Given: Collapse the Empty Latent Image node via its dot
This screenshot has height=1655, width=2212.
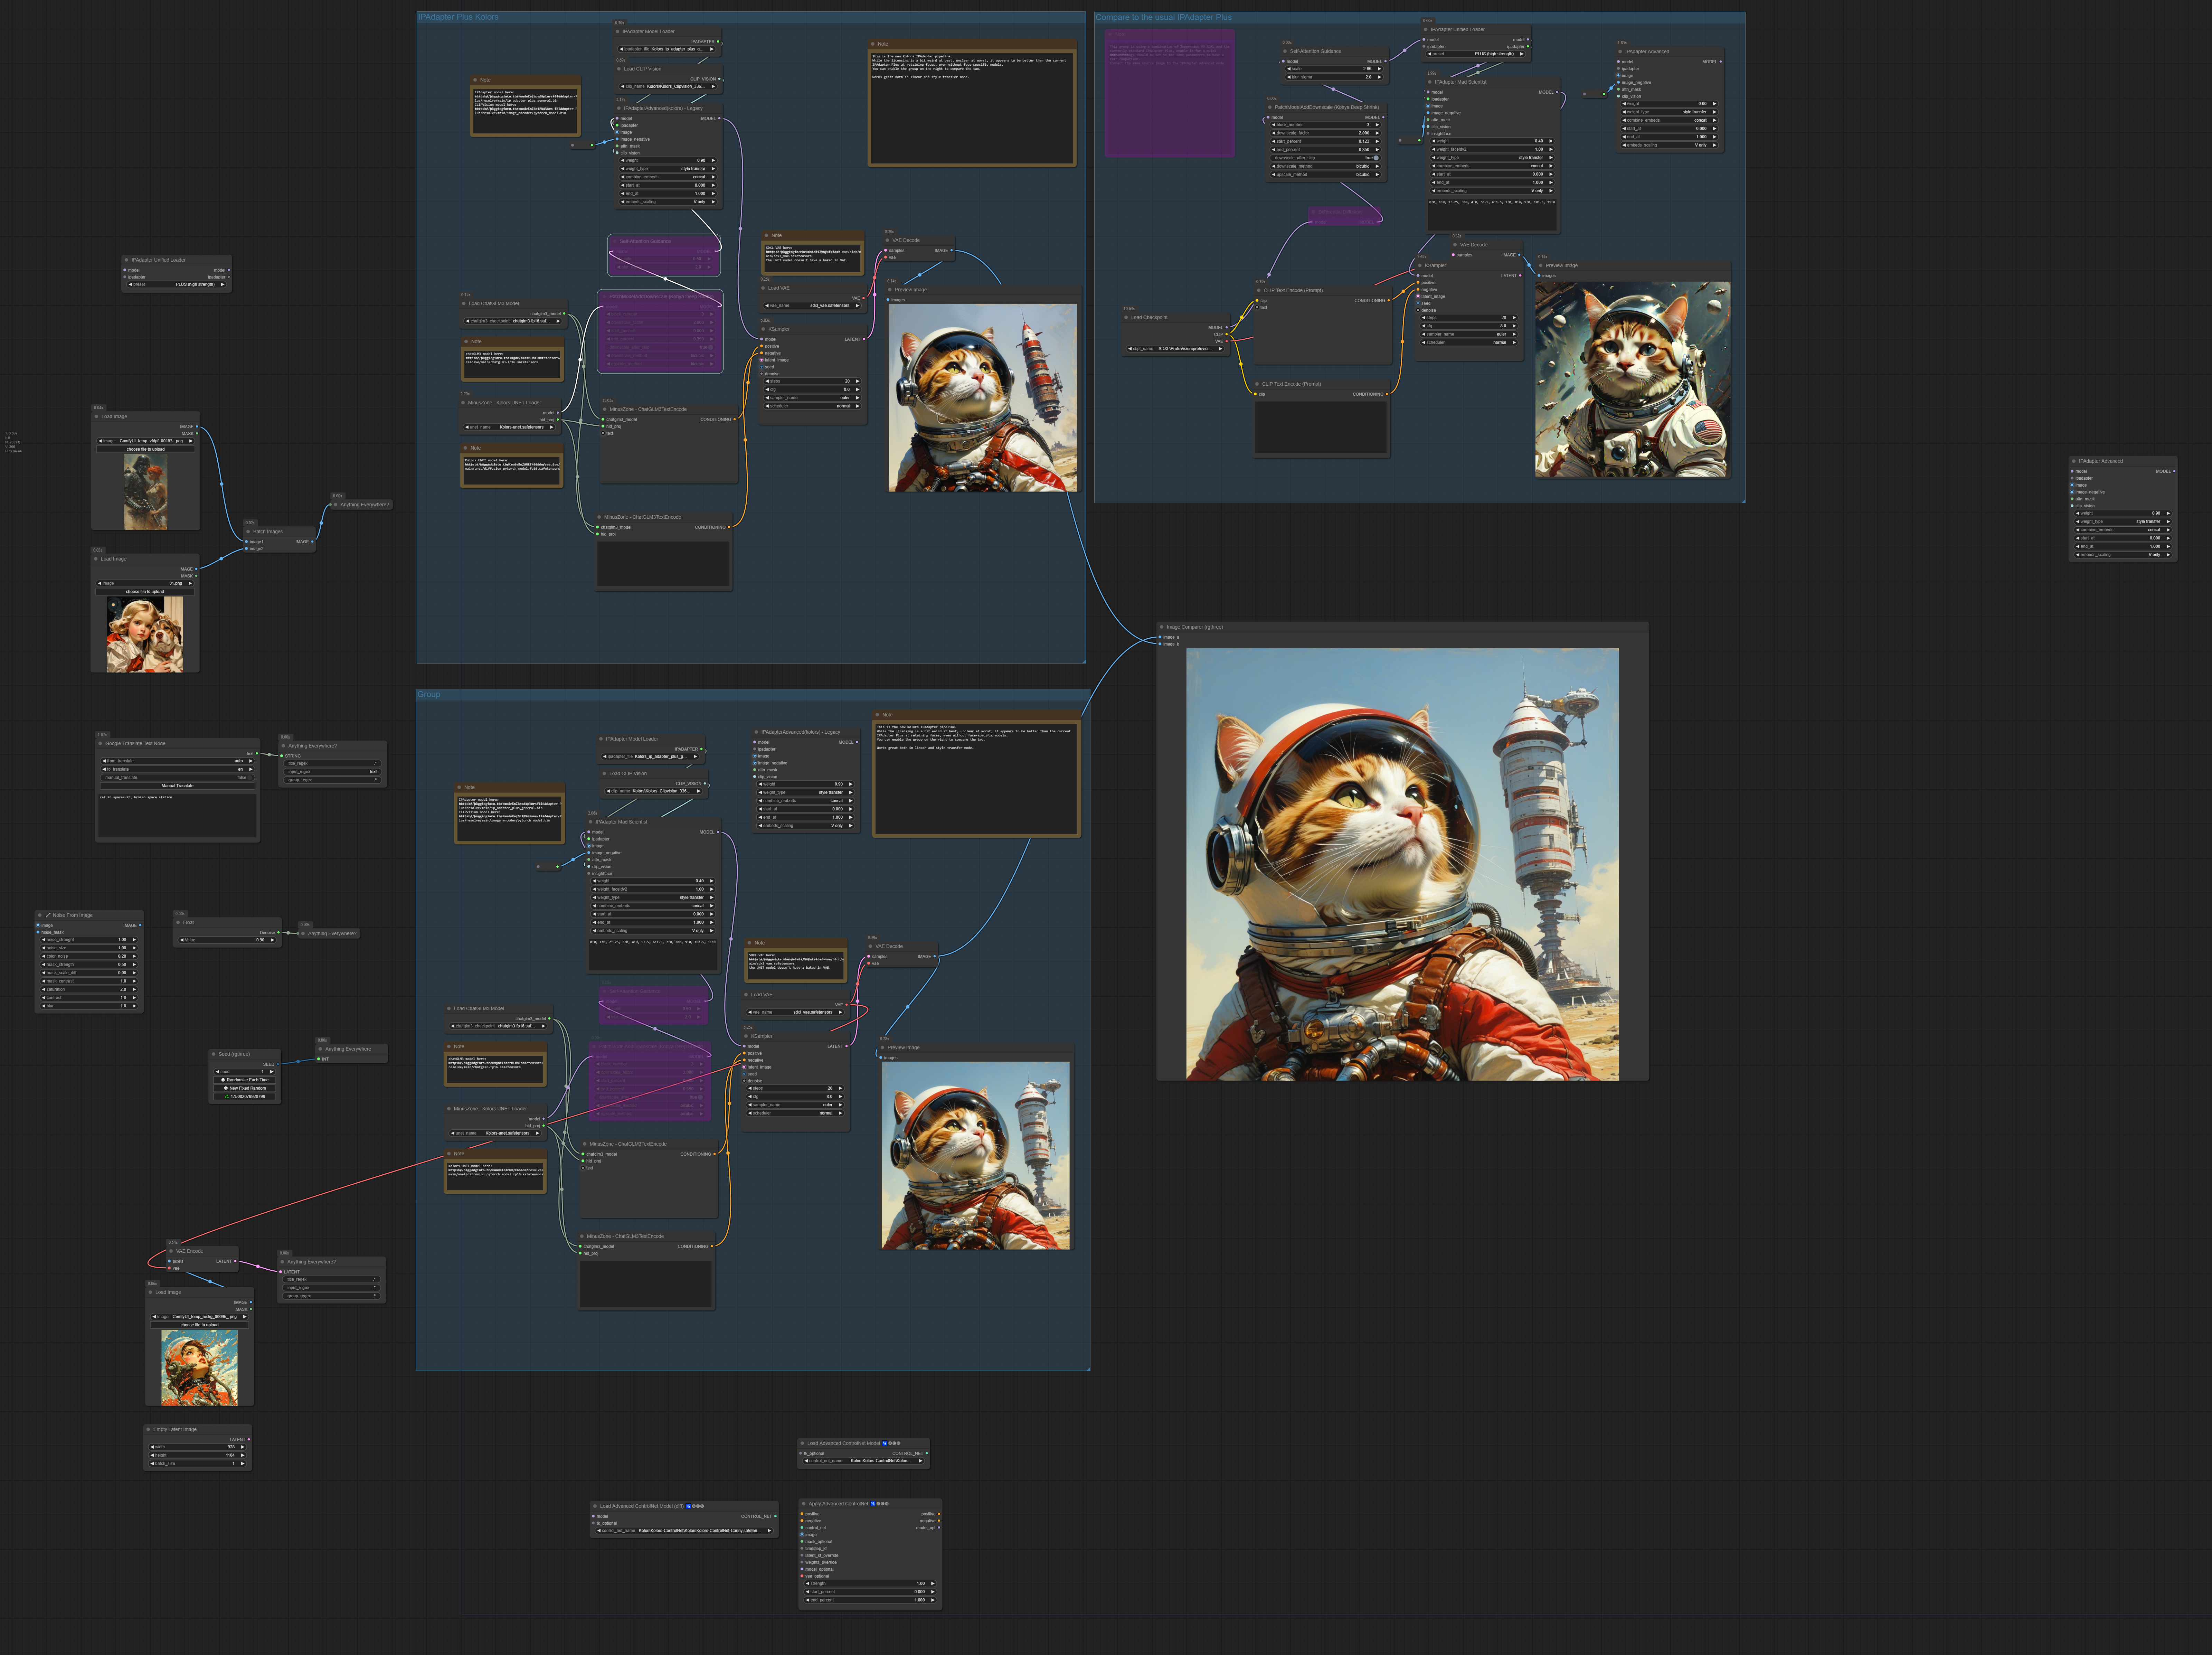Looking at the screenshot, I should (148, 1429).
